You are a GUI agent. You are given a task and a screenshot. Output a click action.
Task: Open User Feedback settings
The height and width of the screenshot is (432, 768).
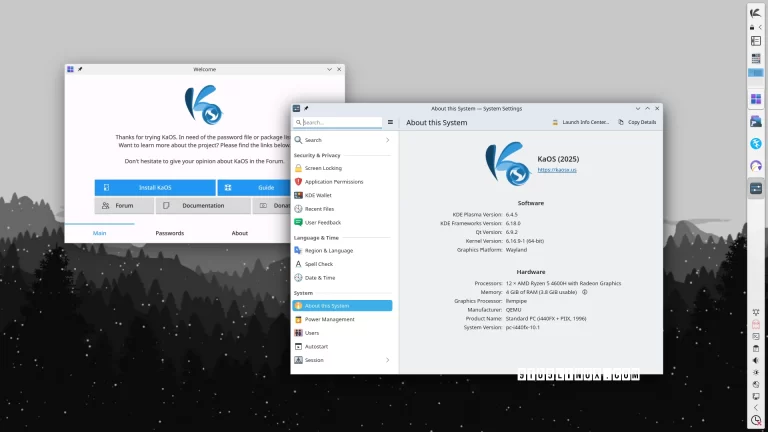click(x=325, y=222)
